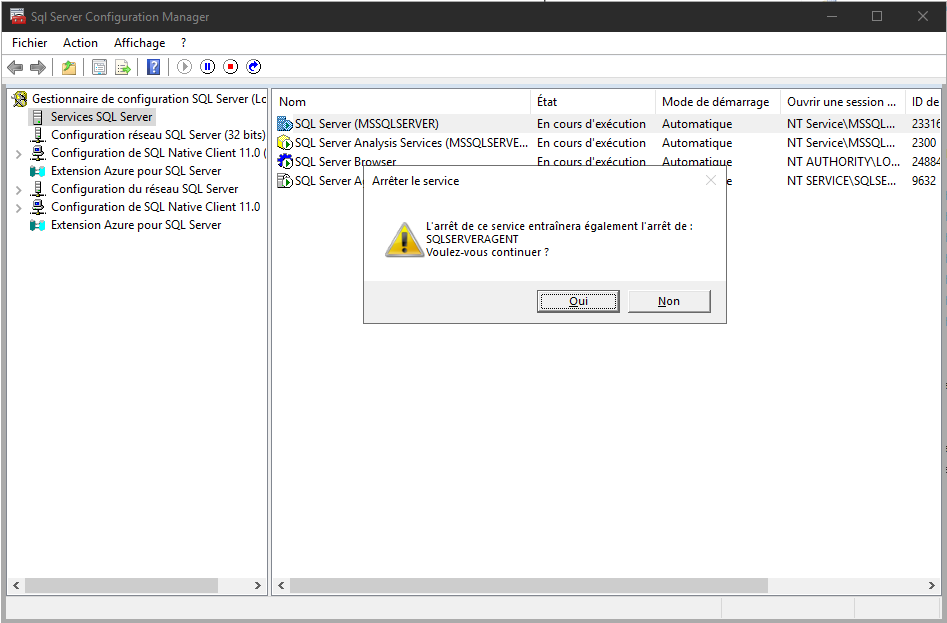Expand the Configuration du réseau SQL Server node
This screenshot has height=623, width=947.
tap(19, 190)
